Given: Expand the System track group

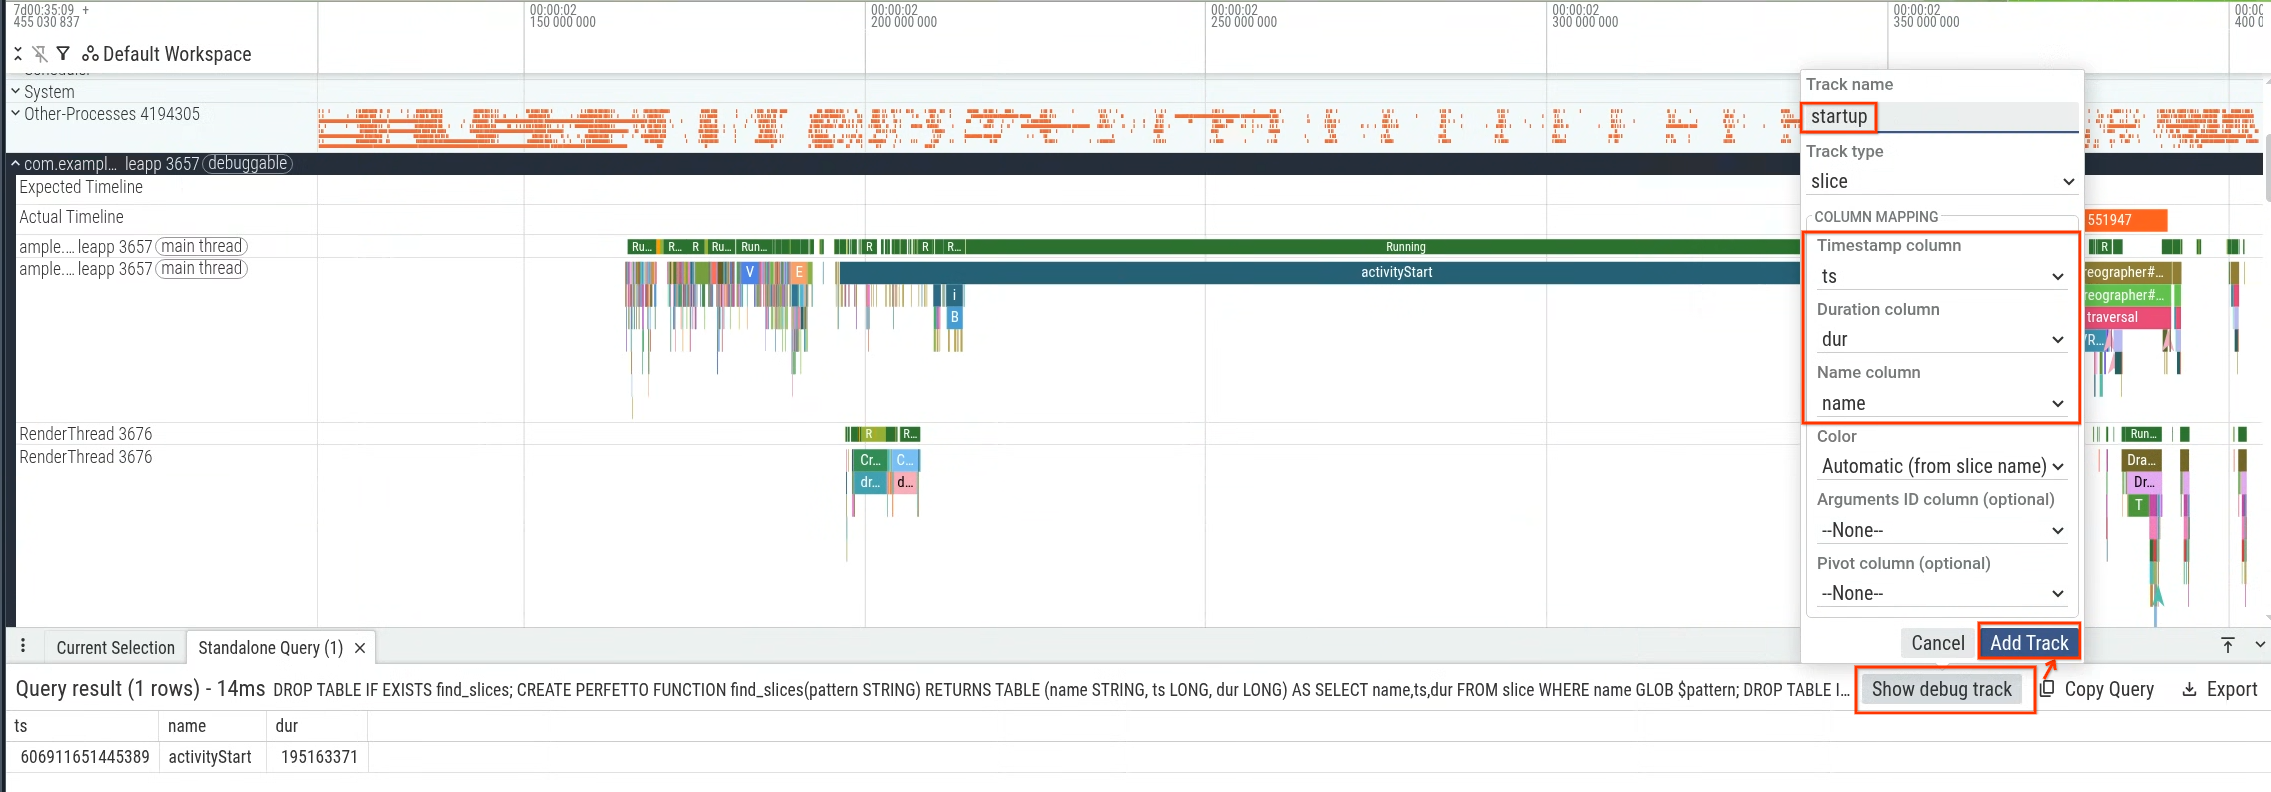Looking at the screenshot, I should pos(15,92).
